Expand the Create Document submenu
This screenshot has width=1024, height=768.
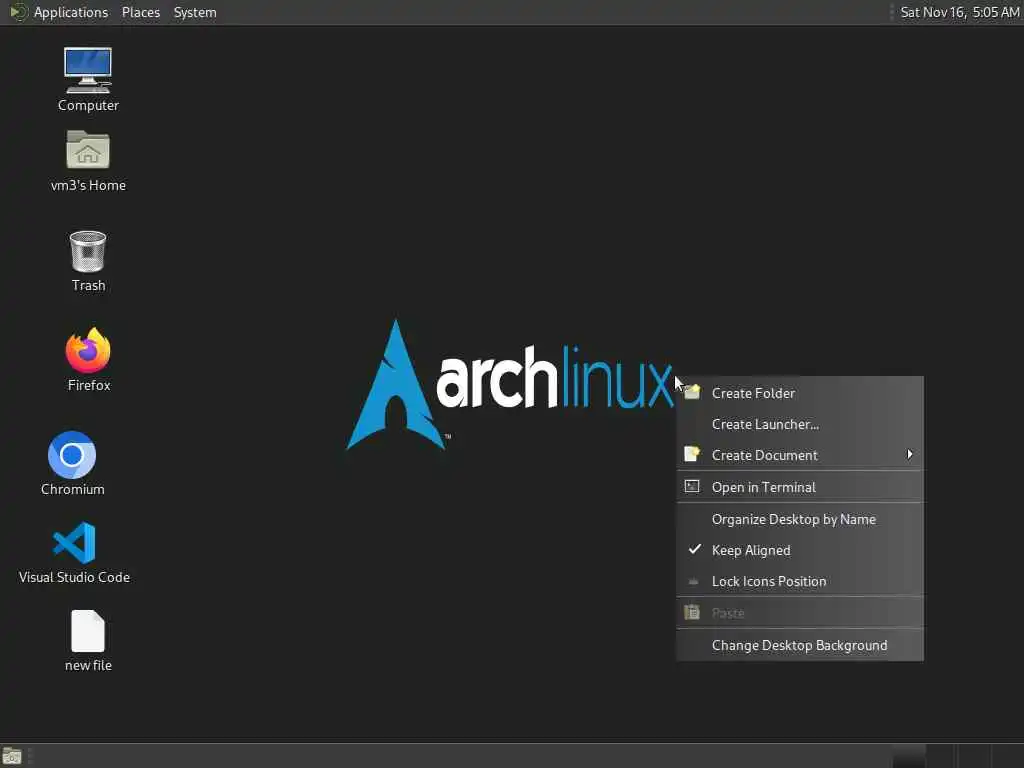(x=800, y=455)
